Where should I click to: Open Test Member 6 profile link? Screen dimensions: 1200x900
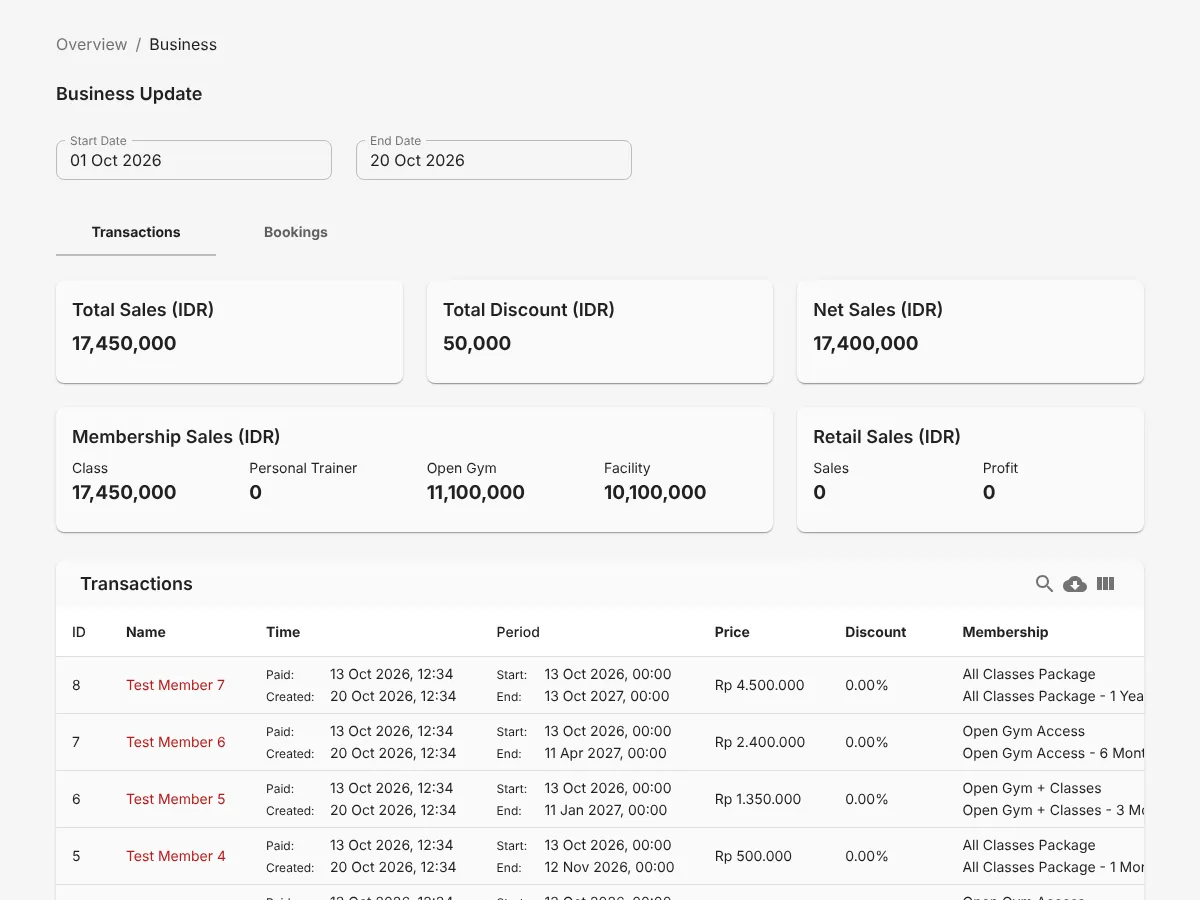(175, 742)
